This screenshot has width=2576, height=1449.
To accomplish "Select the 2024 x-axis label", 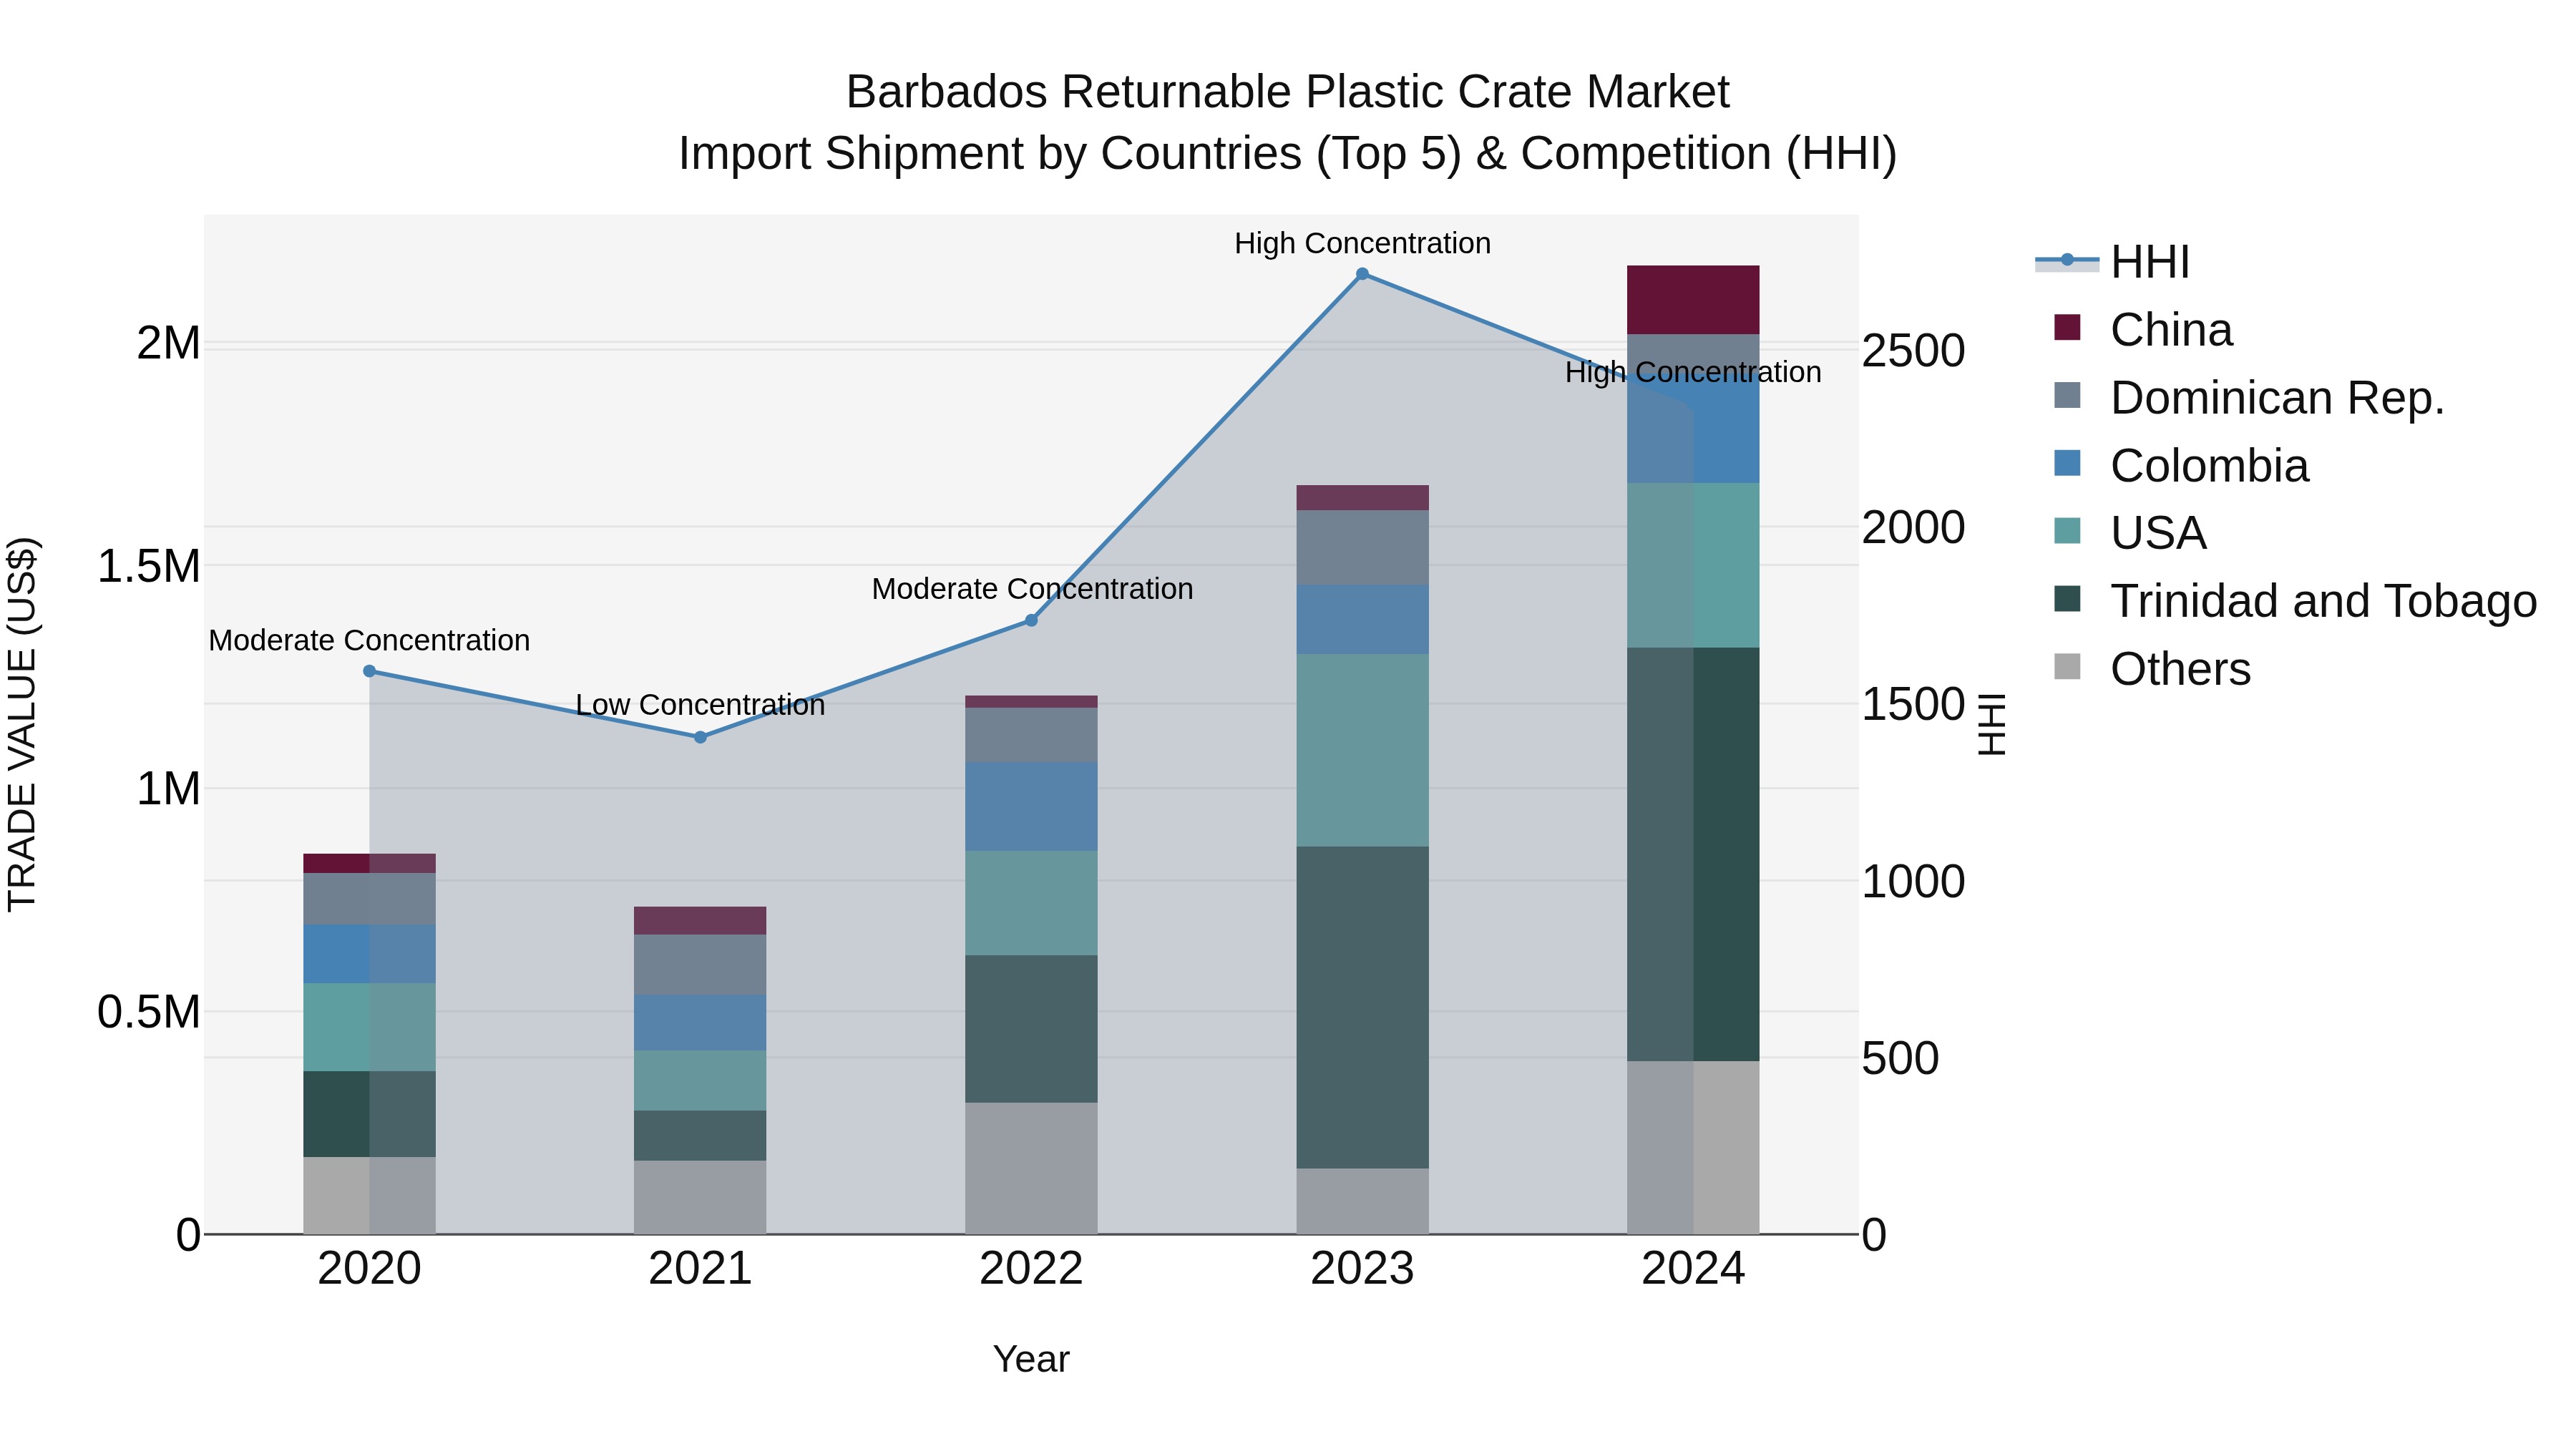I will coord(1693,1269).
